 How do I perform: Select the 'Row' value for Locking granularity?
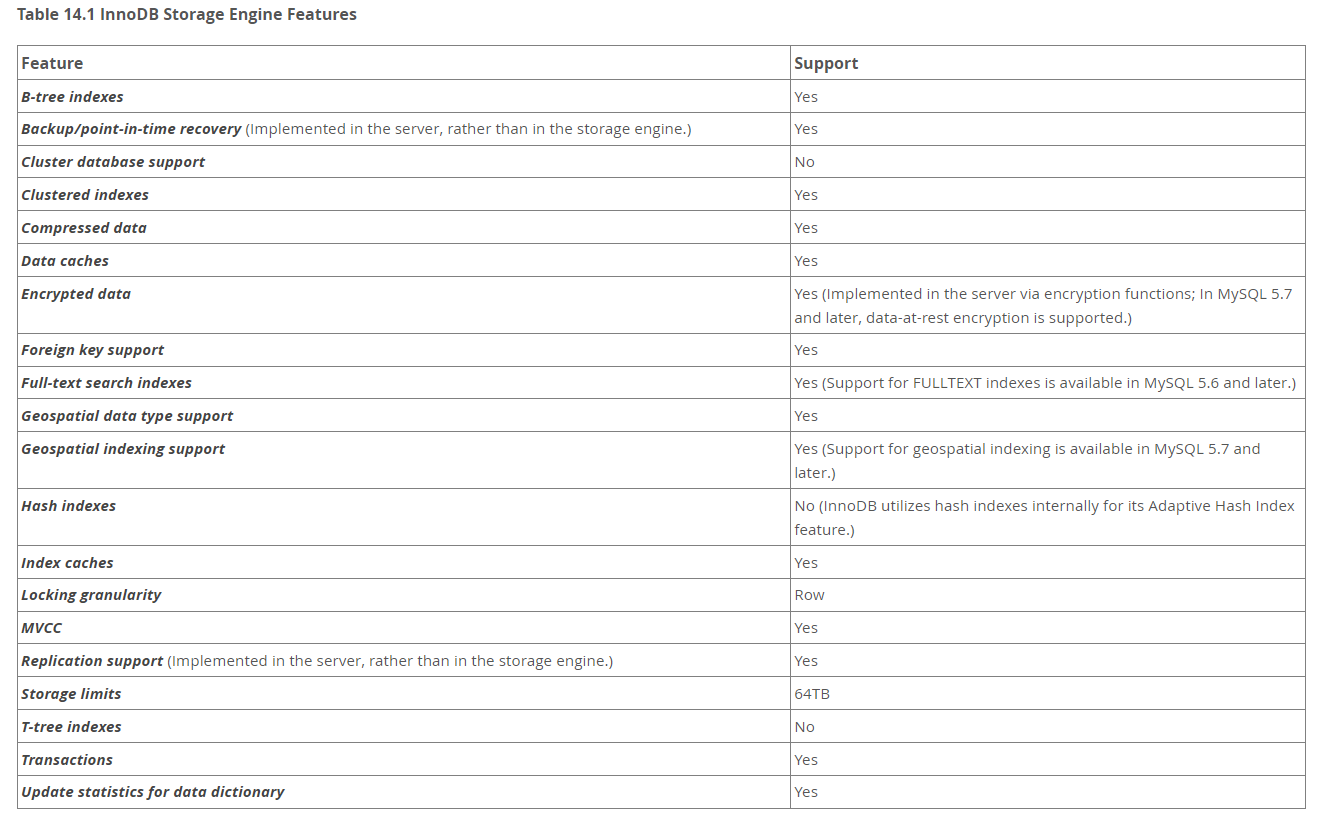(809, 595)
